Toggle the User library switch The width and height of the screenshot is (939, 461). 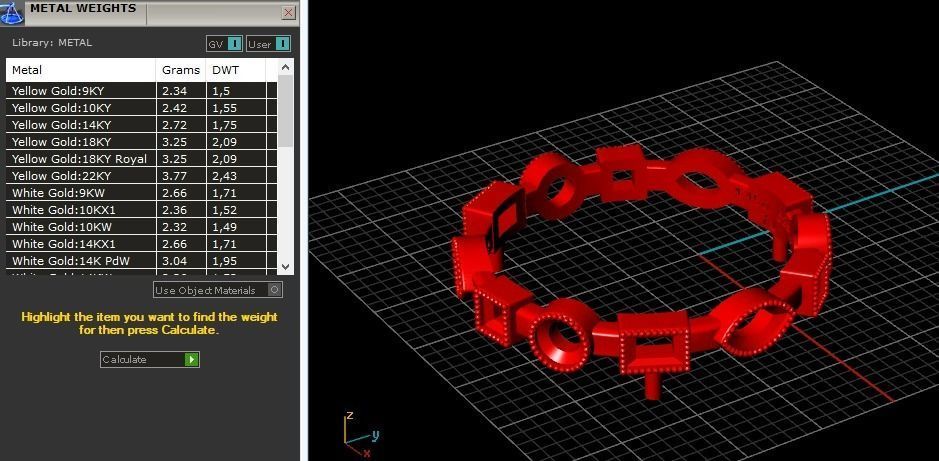268,44
